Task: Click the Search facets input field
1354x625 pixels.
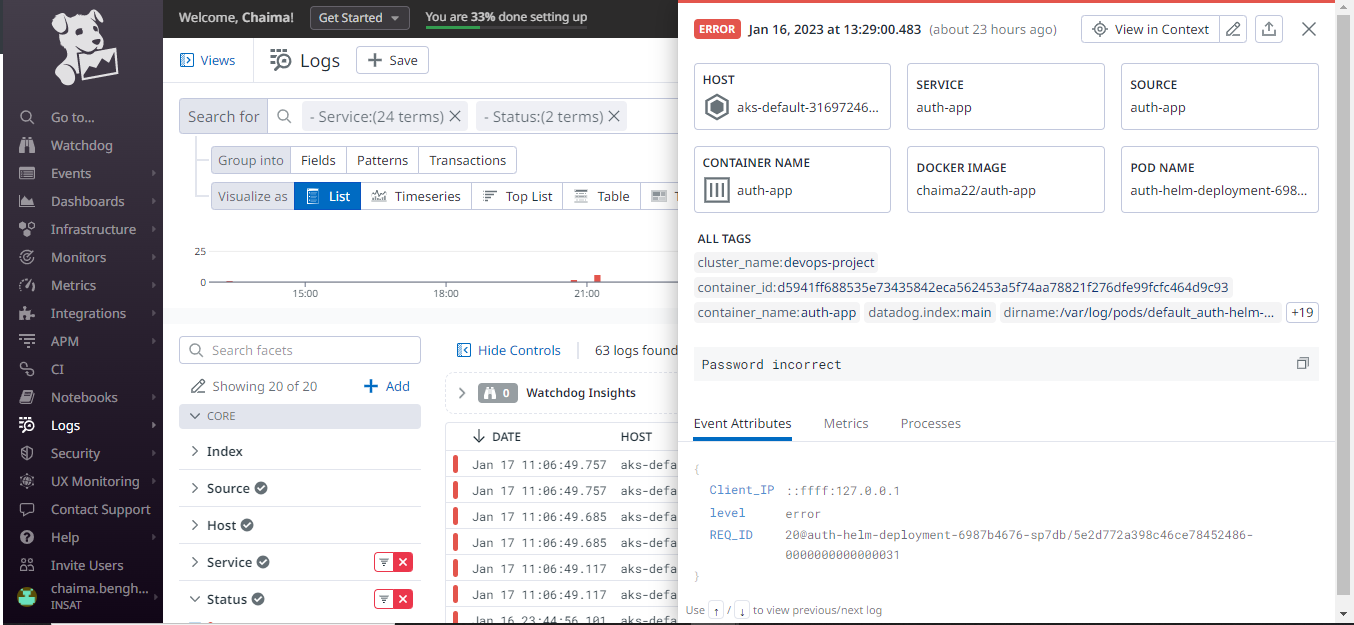Action: [x=299, y=349]
